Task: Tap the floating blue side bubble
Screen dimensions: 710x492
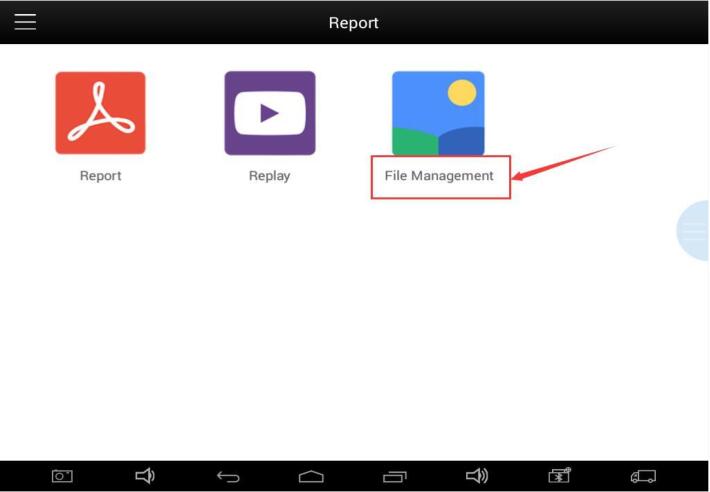Action: coord(693,230)
